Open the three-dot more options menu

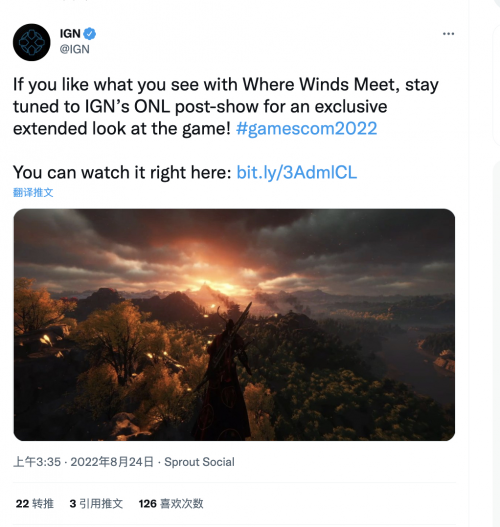[448, 34]
